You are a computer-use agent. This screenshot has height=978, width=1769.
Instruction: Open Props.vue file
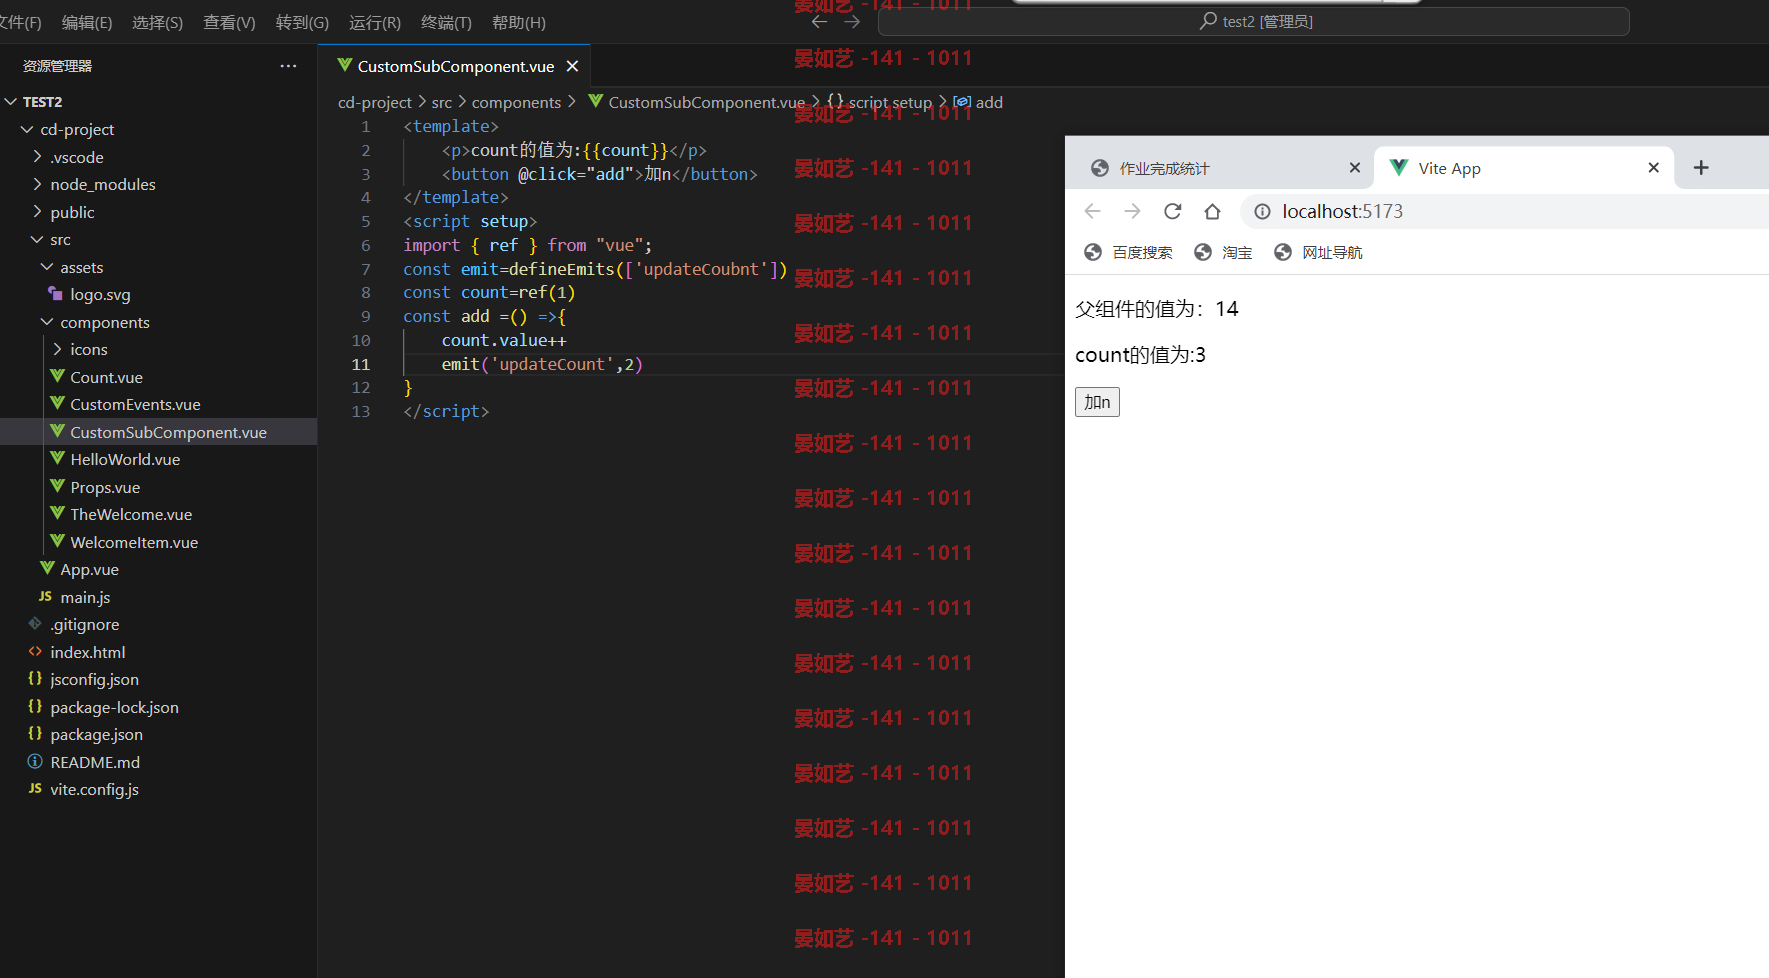tap(158, 487)
